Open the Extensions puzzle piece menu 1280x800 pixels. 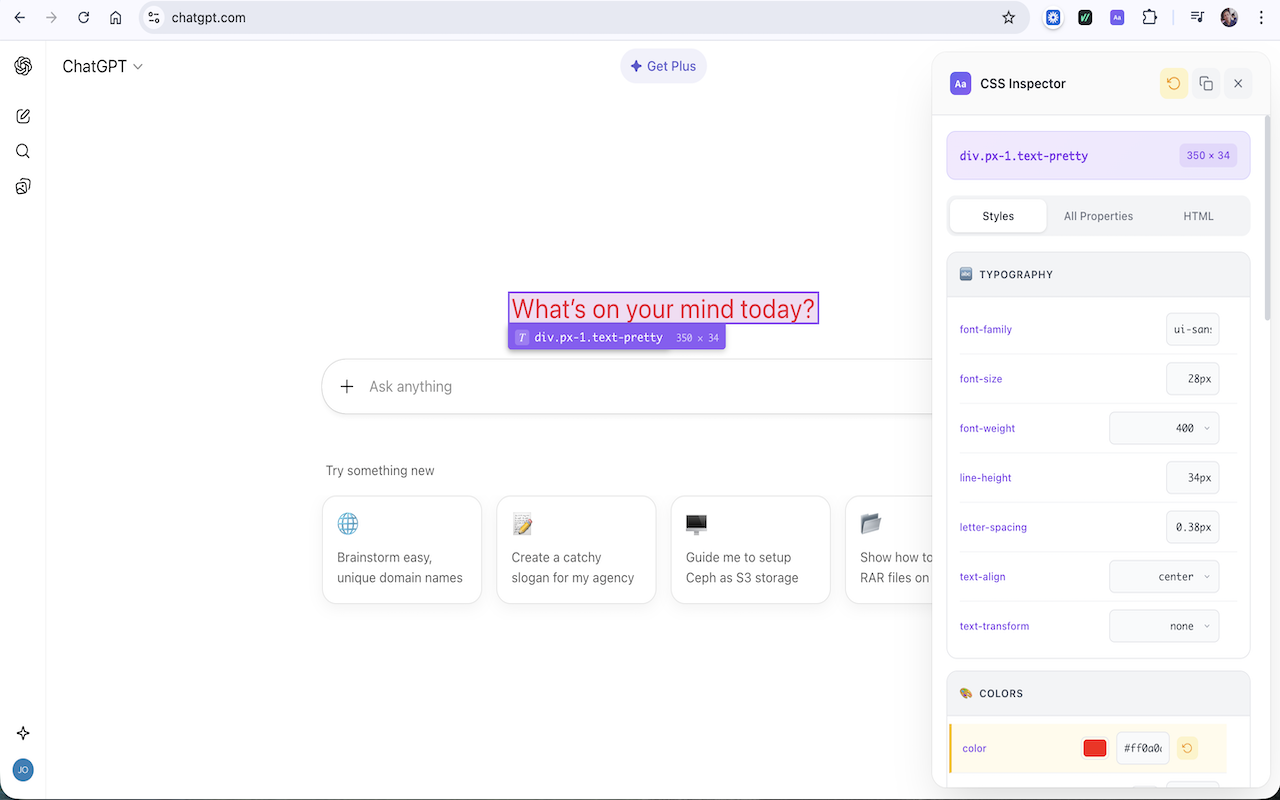pyautogui.click(x=1149, y=17)
